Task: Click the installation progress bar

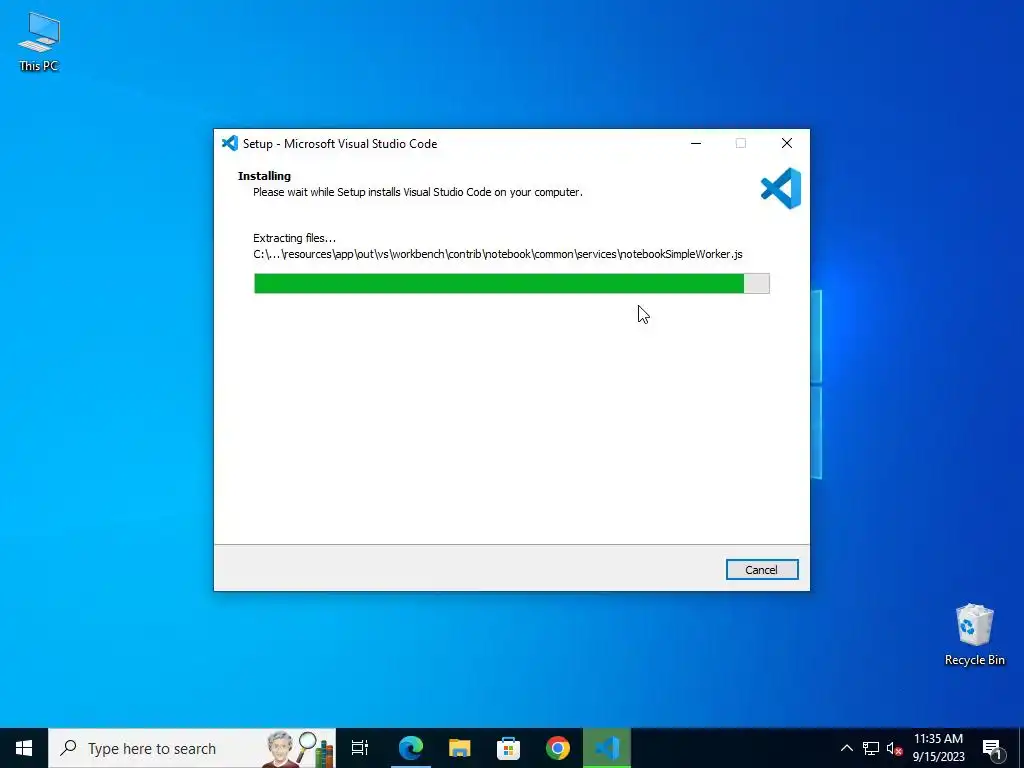Action: coord(511,283)
